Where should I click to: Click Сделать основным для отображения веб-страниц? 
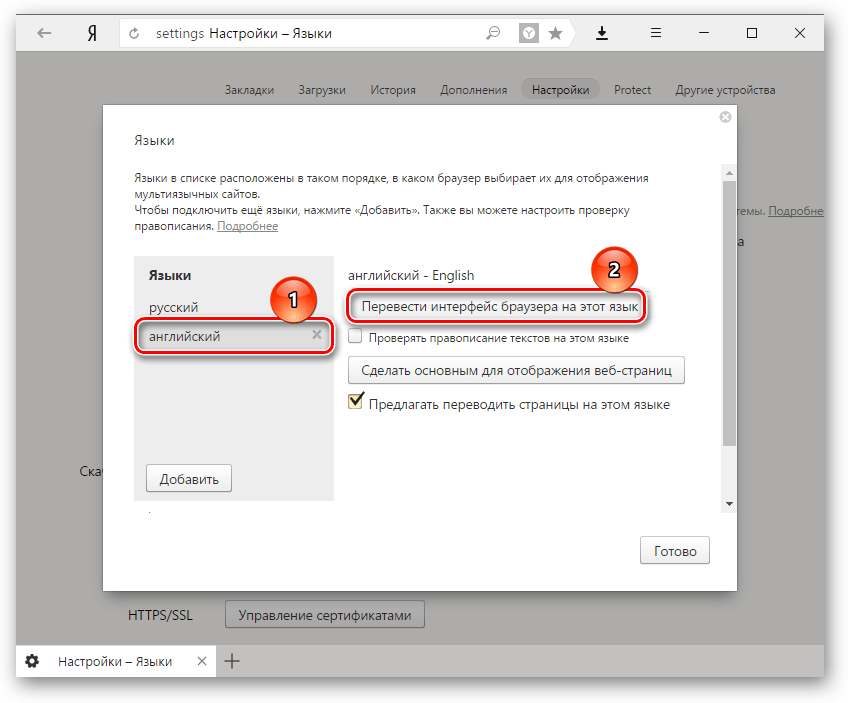click(x=516, y=370)
